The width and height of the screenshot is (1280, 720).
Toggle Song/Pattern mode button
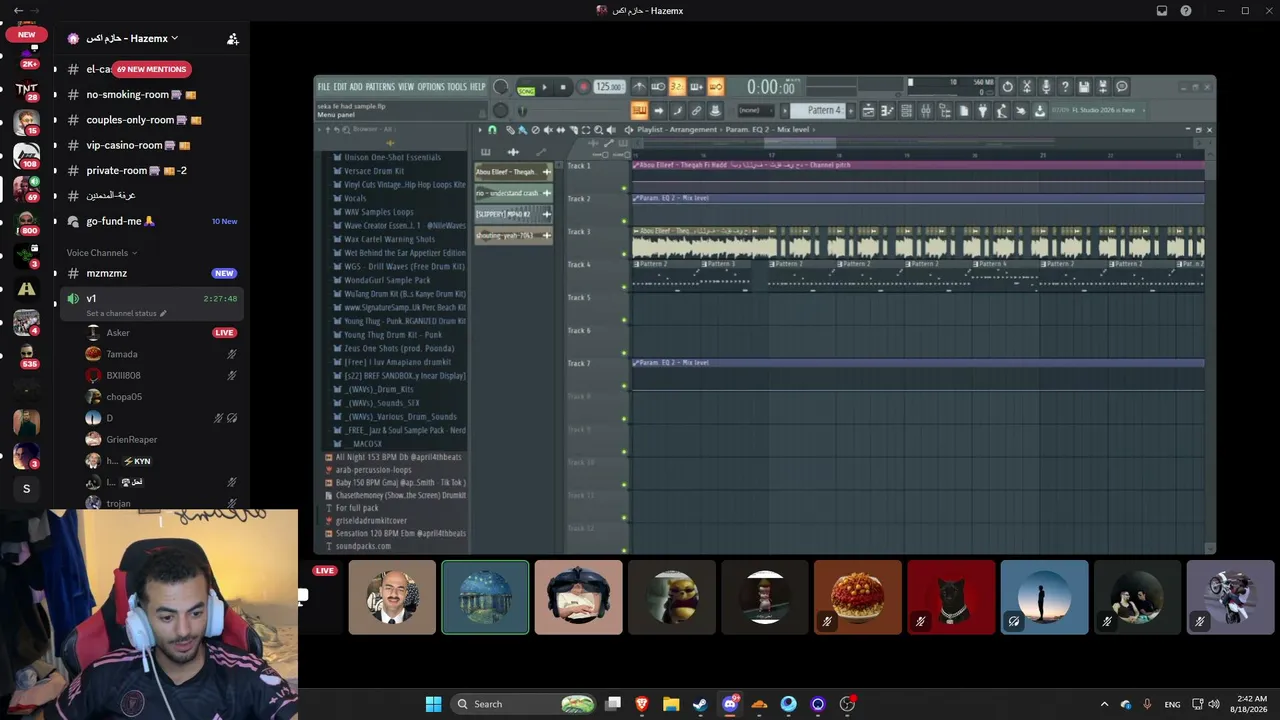[x=526, y=89]
